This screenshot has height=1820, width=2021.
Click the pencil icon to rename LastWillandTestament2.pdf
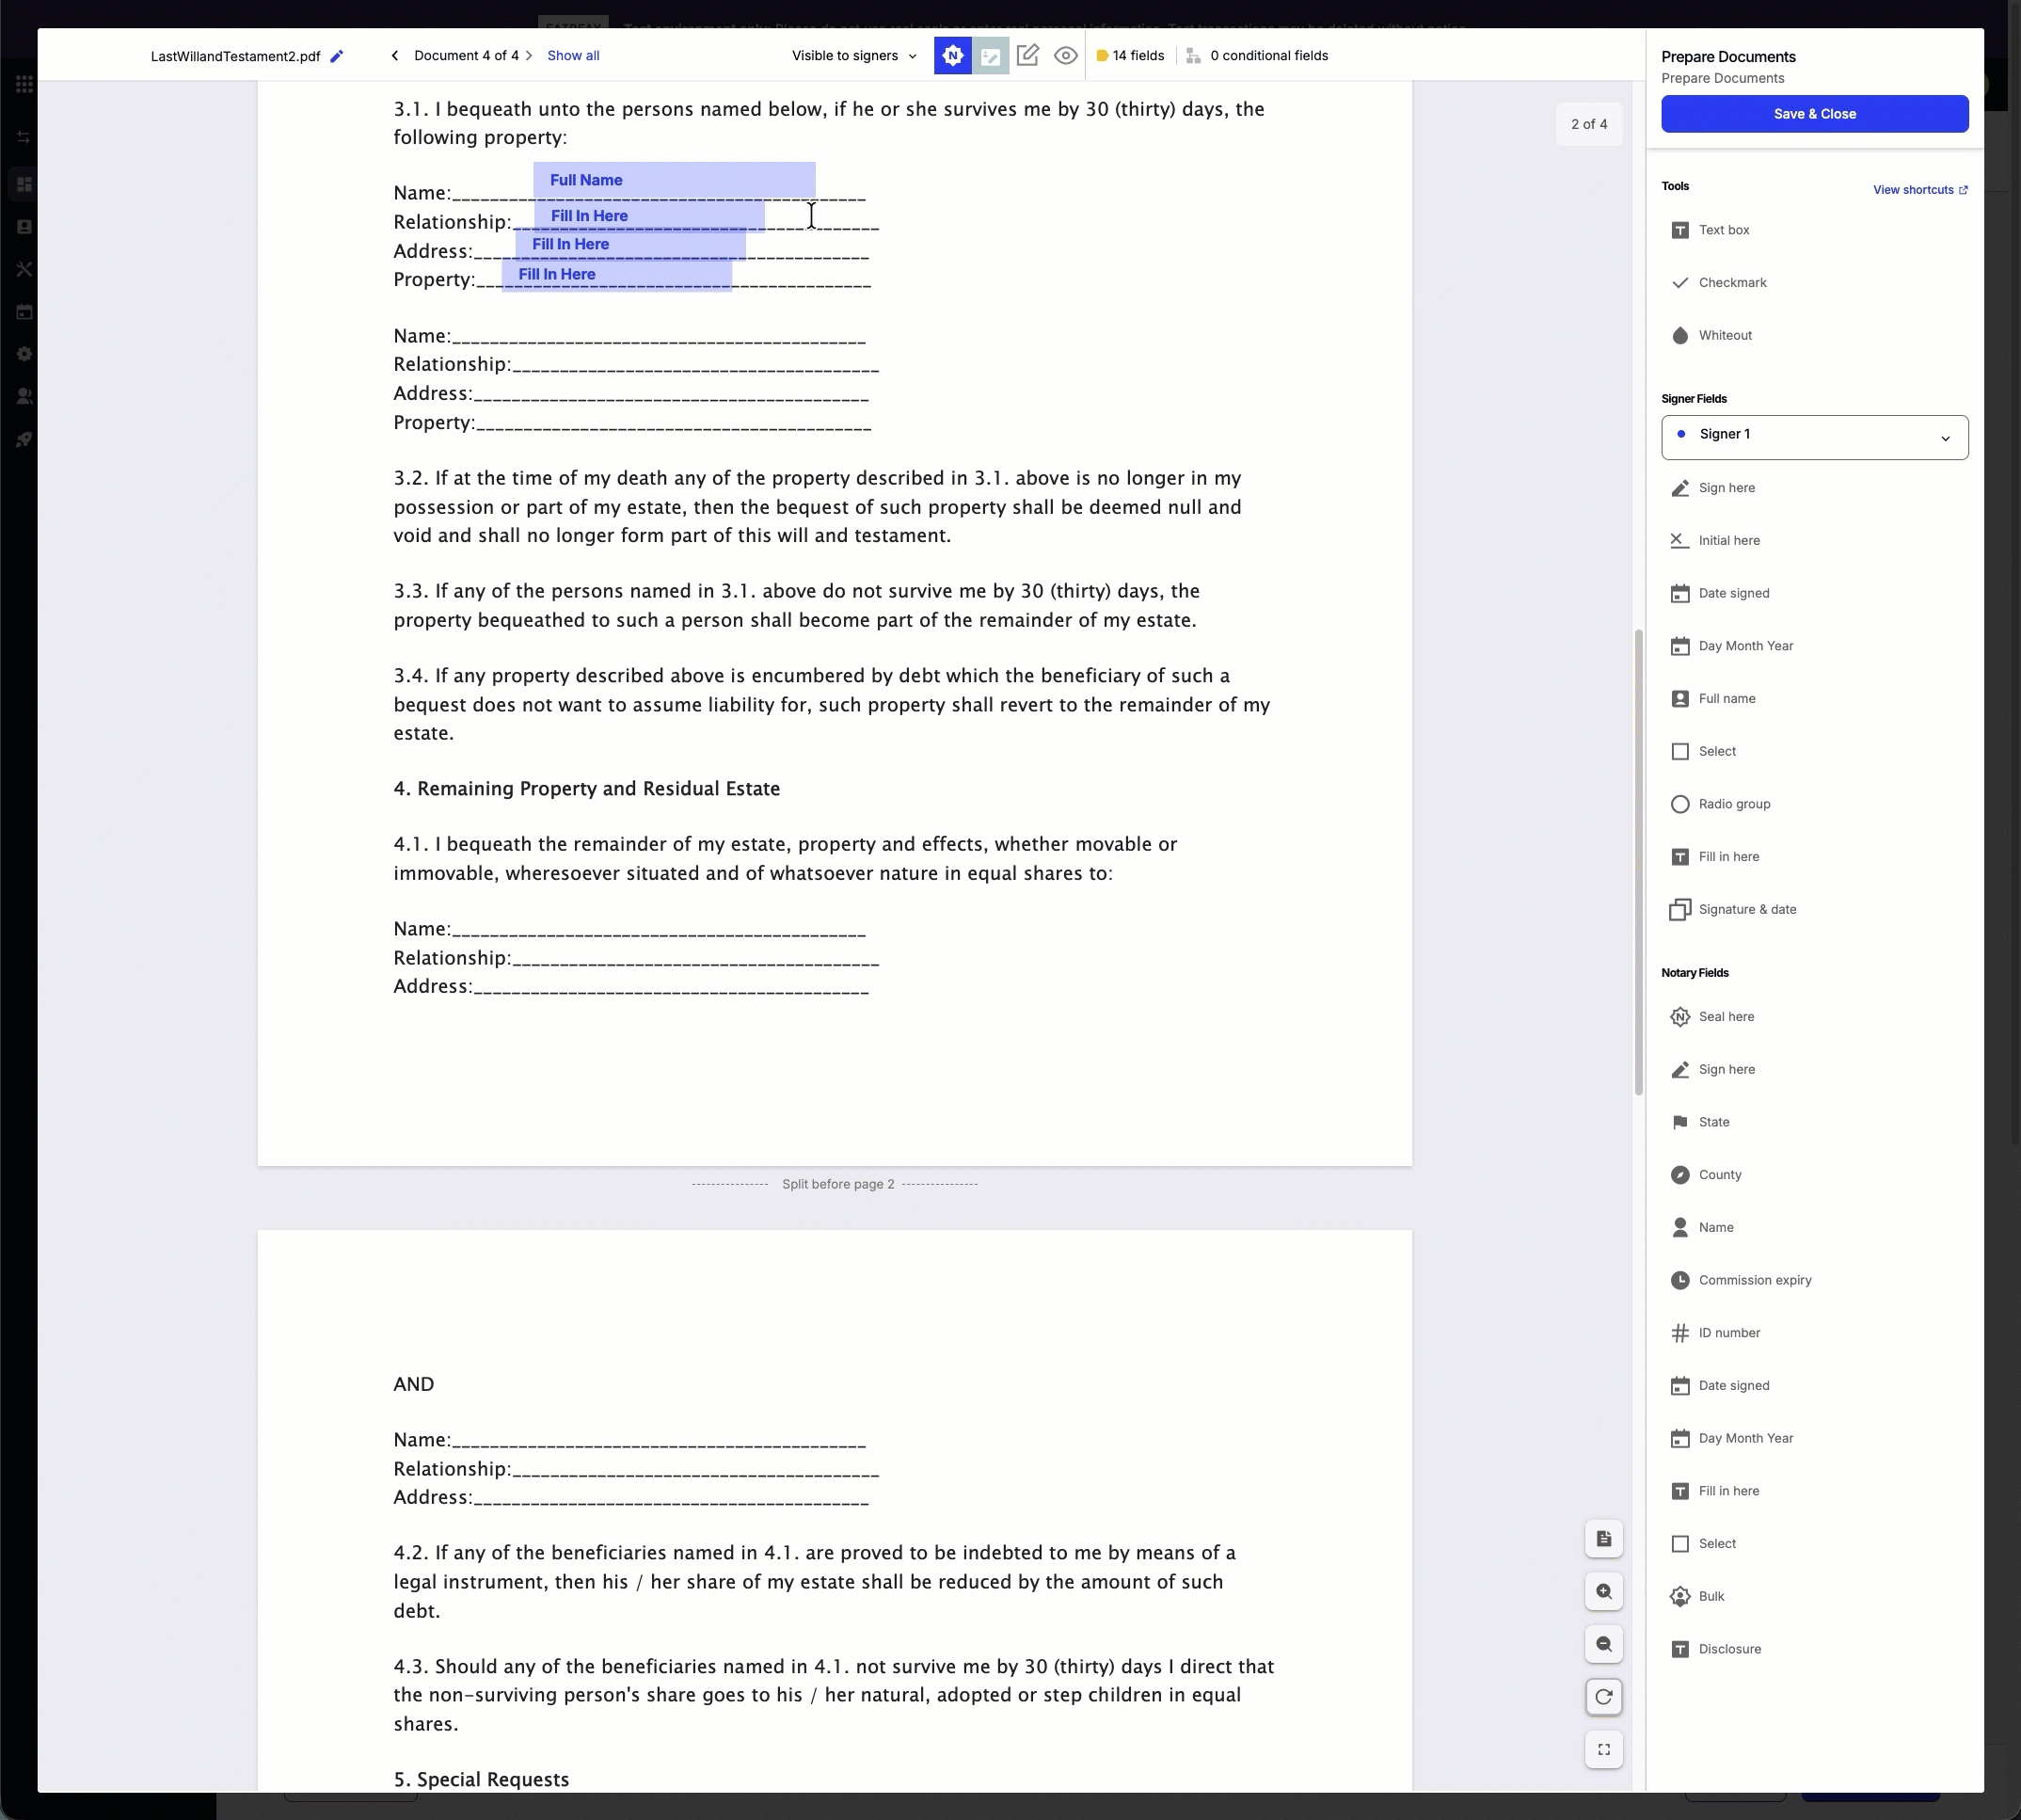pos(337,56)
